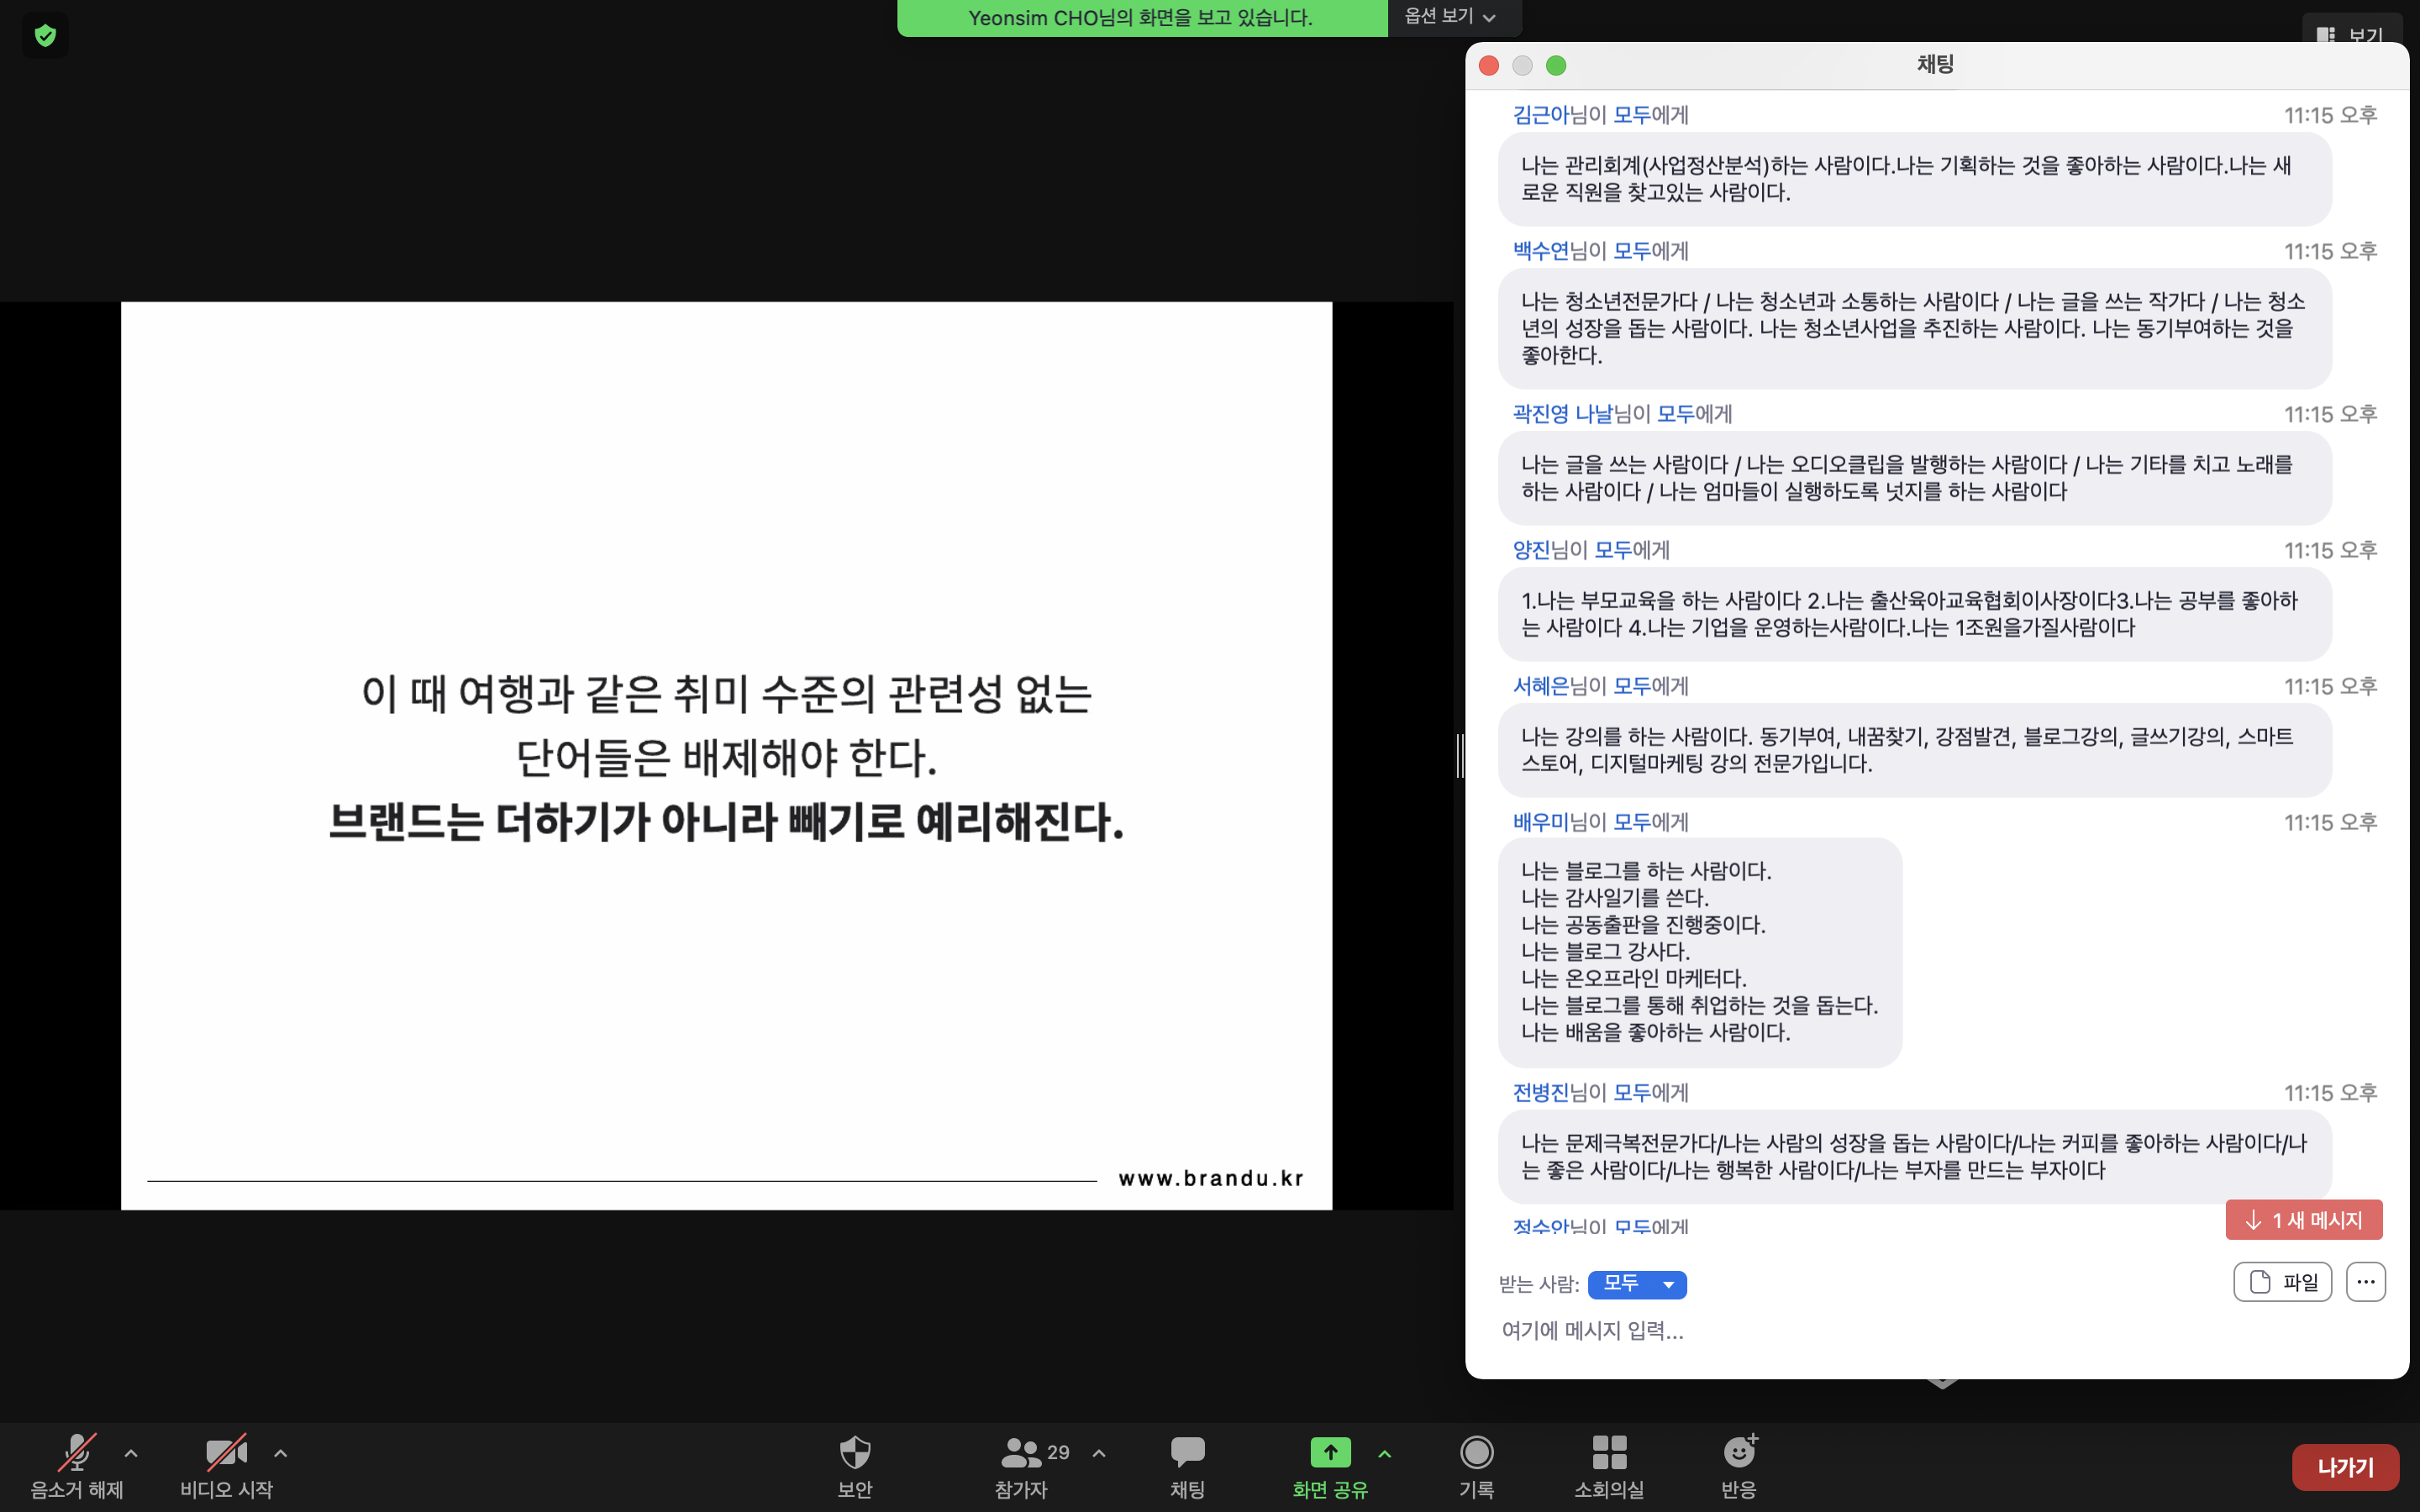Open View Options (옵션 보기) dropdown
Viewport: 2420px width, 1512px height.
(x=1450, y=16)
